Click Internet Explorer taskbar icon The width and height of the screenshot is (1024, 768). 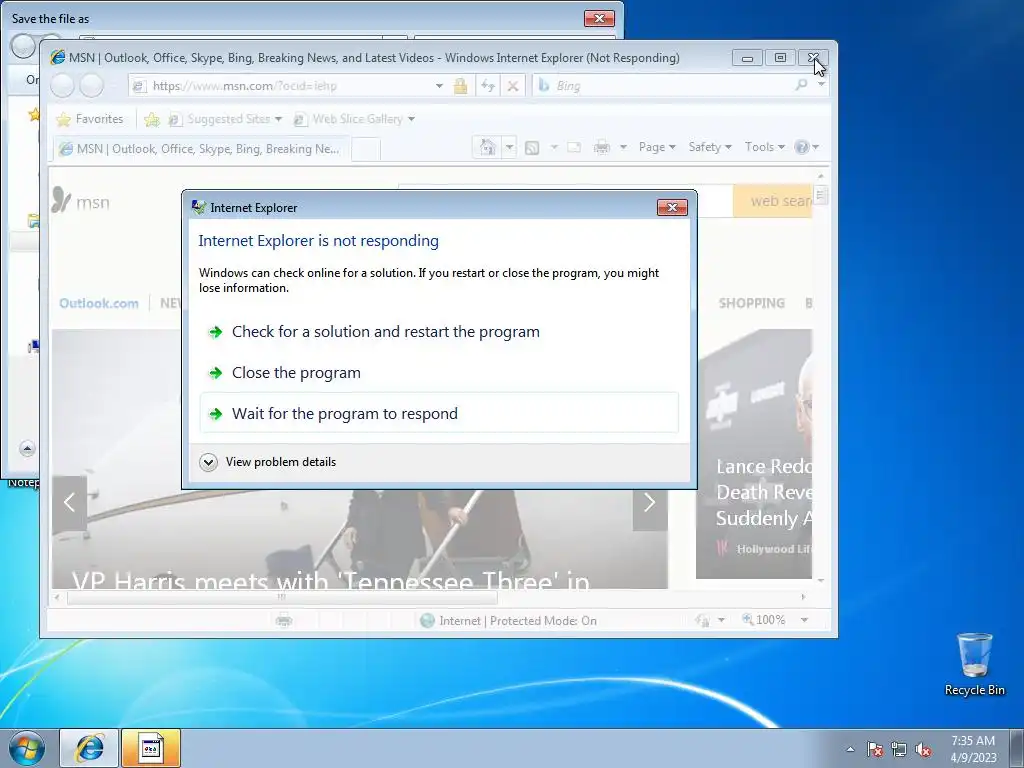[x=89, y=748]
